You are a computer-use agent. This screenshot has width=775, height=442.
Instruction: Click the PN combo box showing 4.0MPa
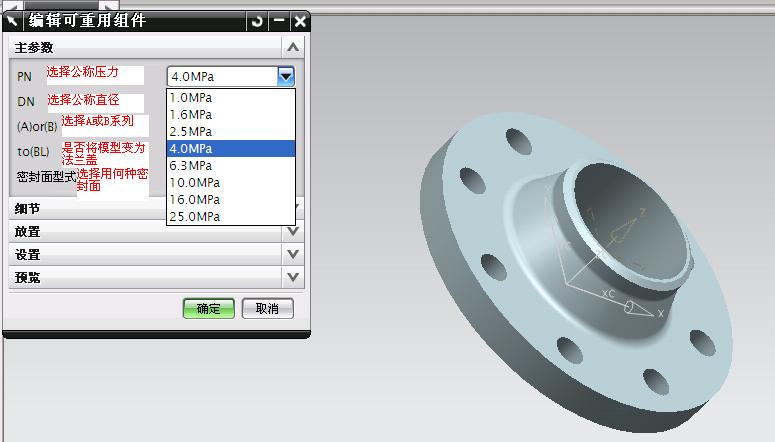click(231, 77)
